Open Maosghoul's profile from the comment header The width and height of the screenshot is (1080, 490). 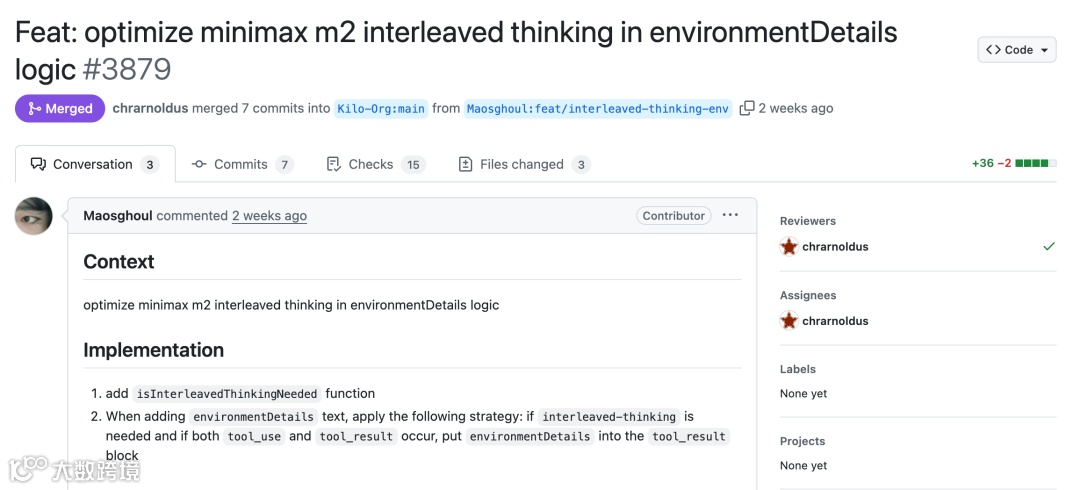click(x=118, y=216)
